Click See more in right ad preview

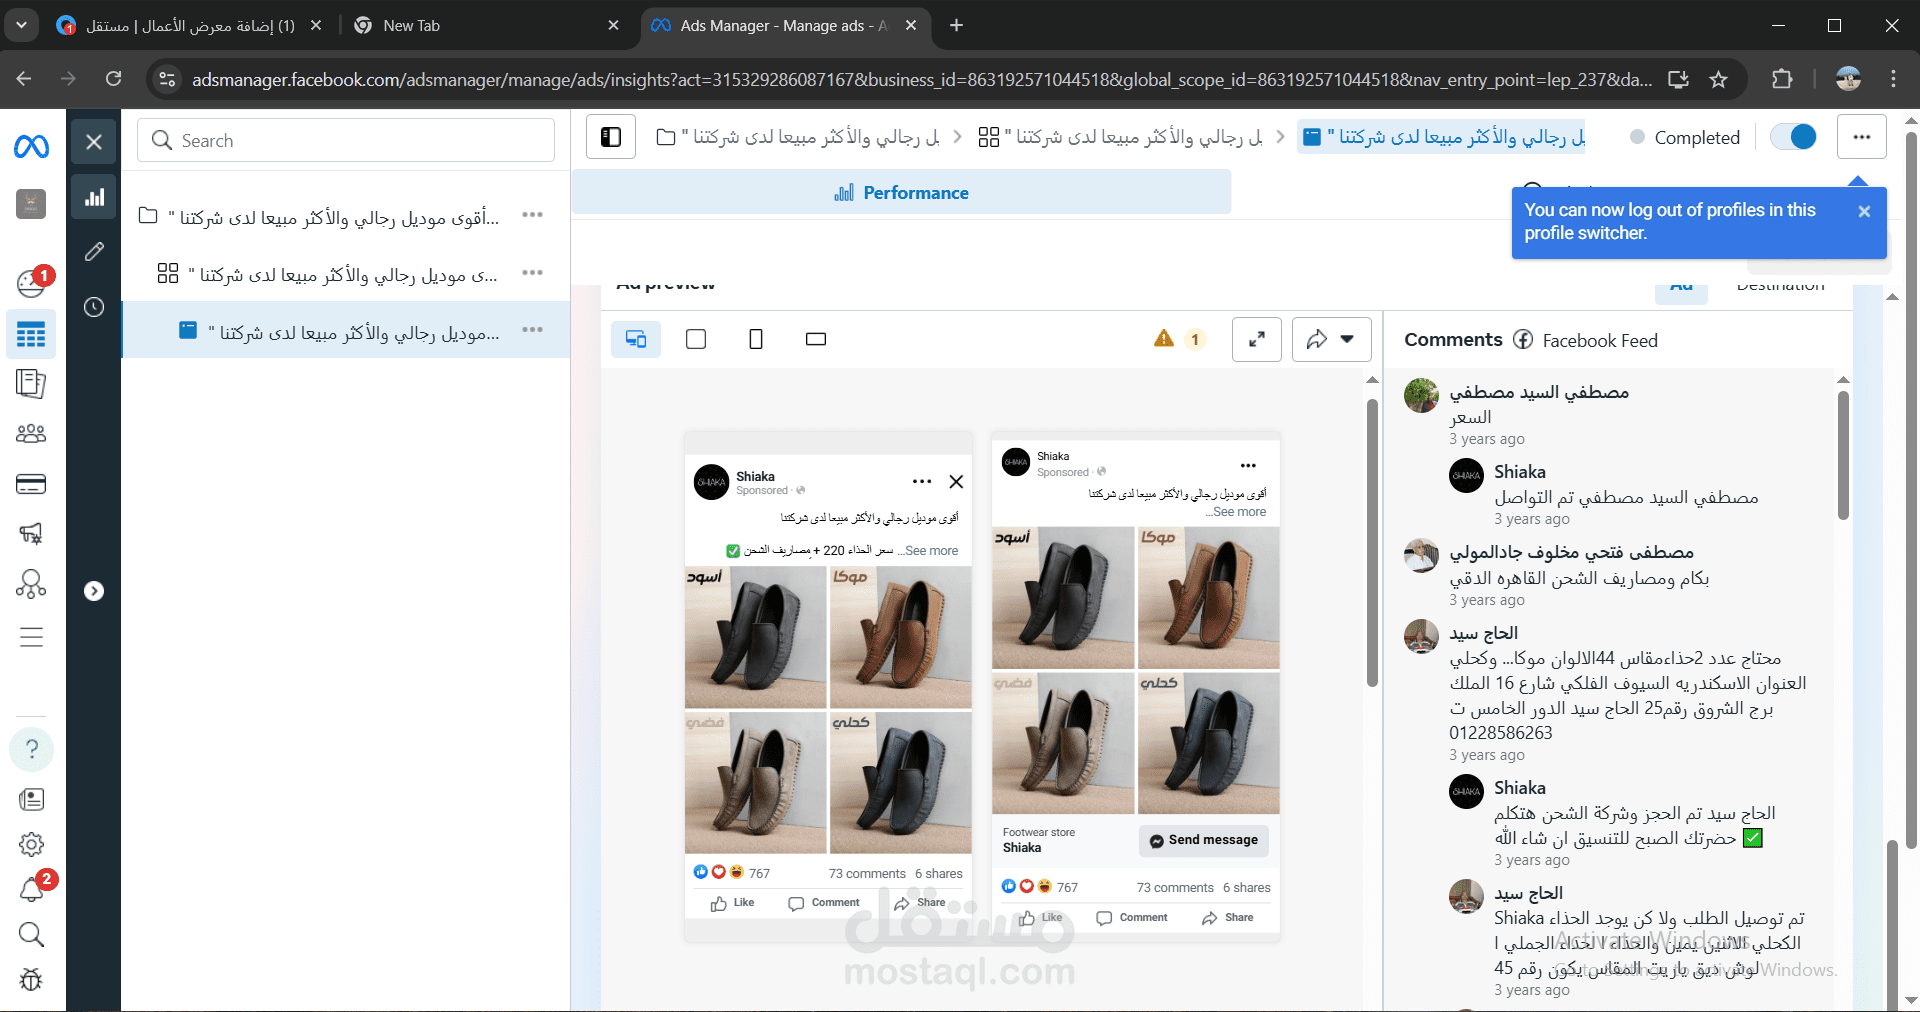click(1240, 512)
